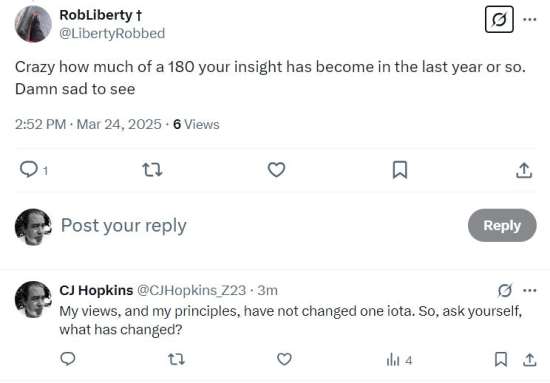Open the more options menu on RobLiberty's post
550x383 pixels.
coord(530,19)
